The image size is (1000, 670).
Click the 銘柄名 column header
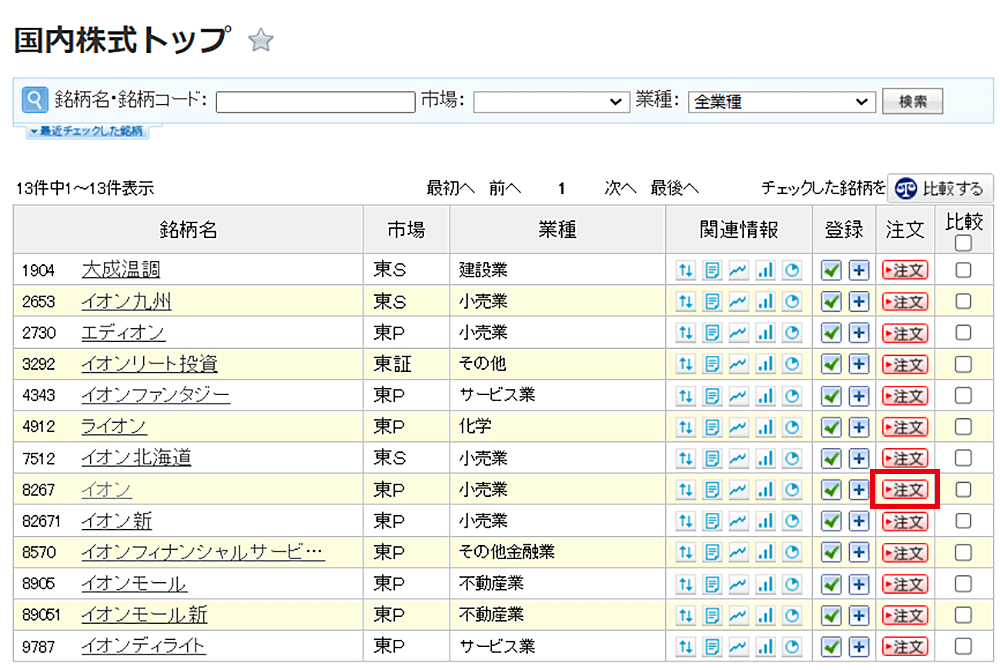[188, 229]
